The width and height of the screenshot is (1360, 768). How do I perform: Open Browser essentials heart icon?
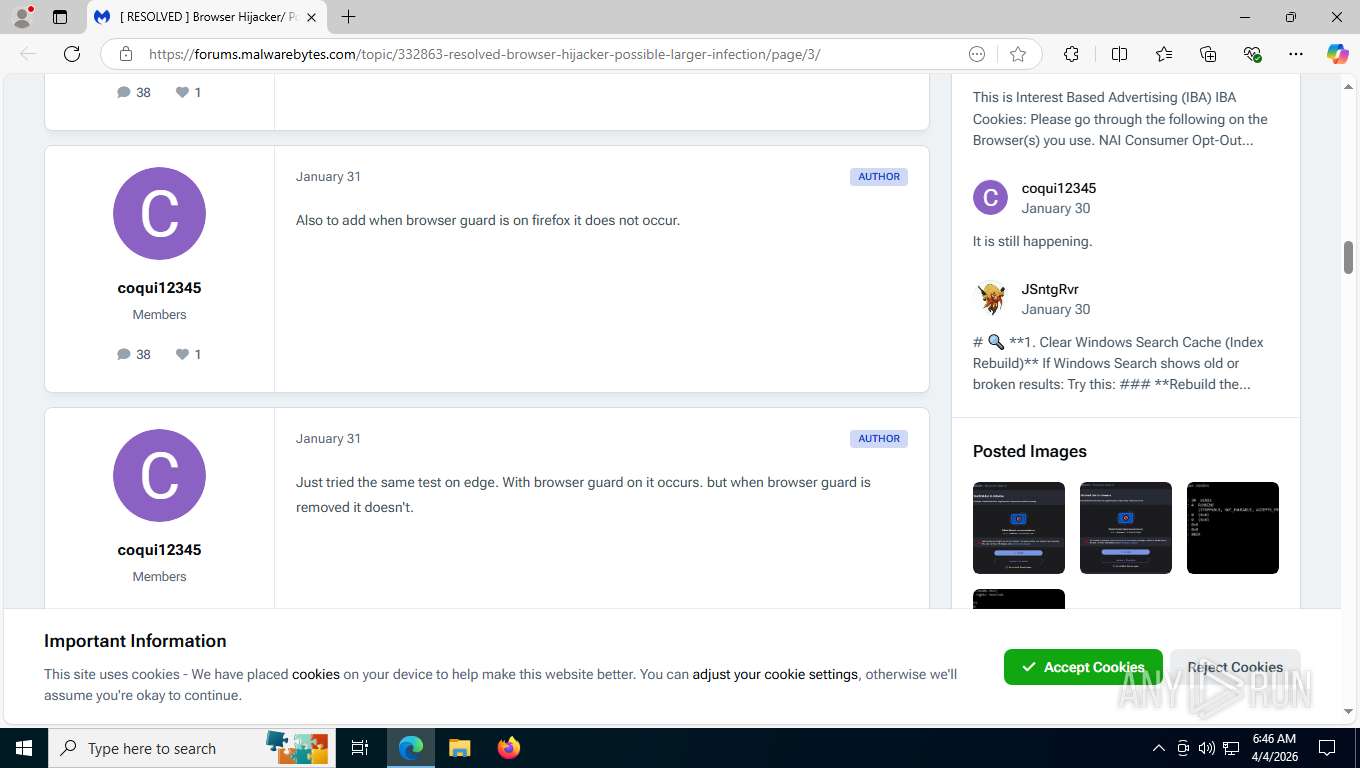coord(1252,54)
